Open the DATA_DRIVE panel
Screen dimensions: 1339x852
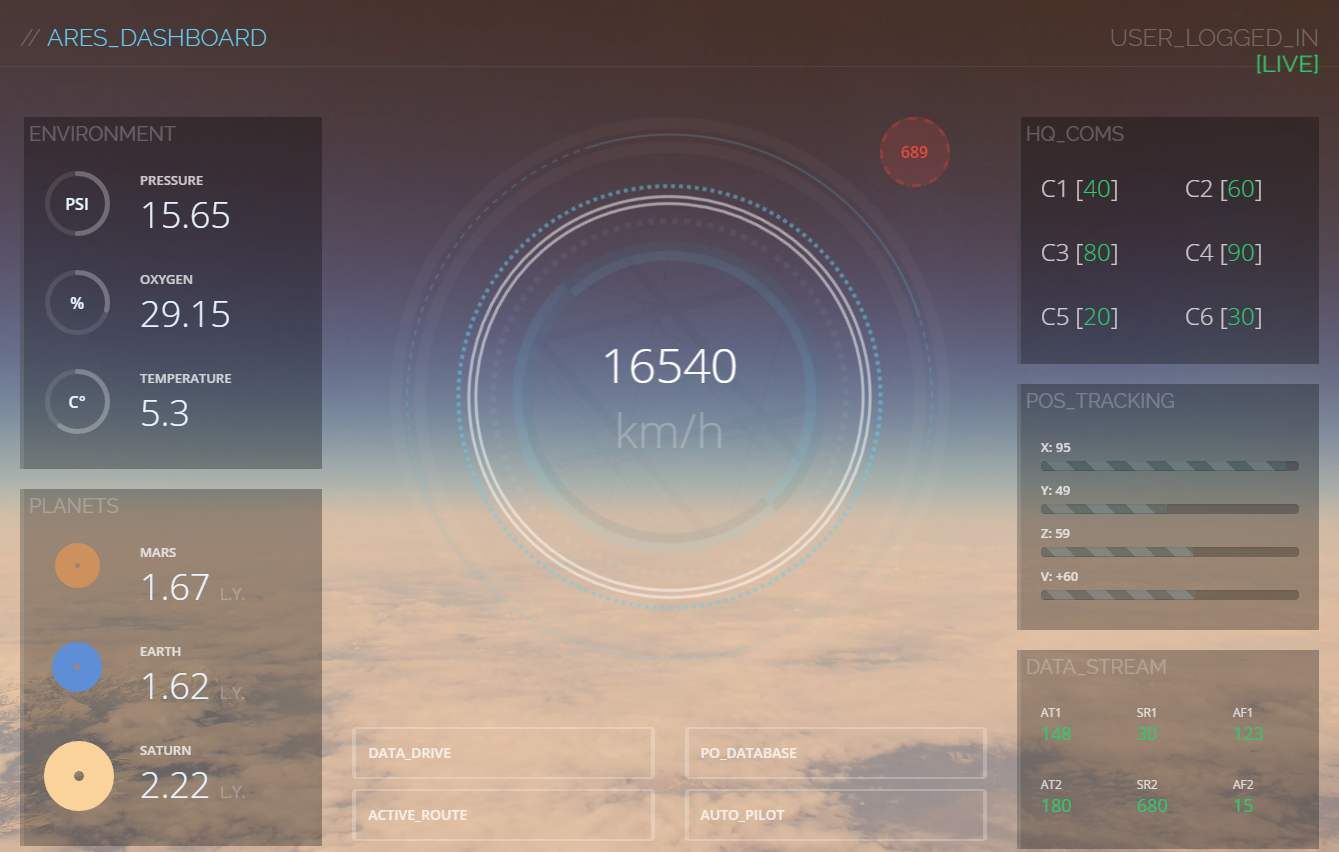tap(503, 752)
